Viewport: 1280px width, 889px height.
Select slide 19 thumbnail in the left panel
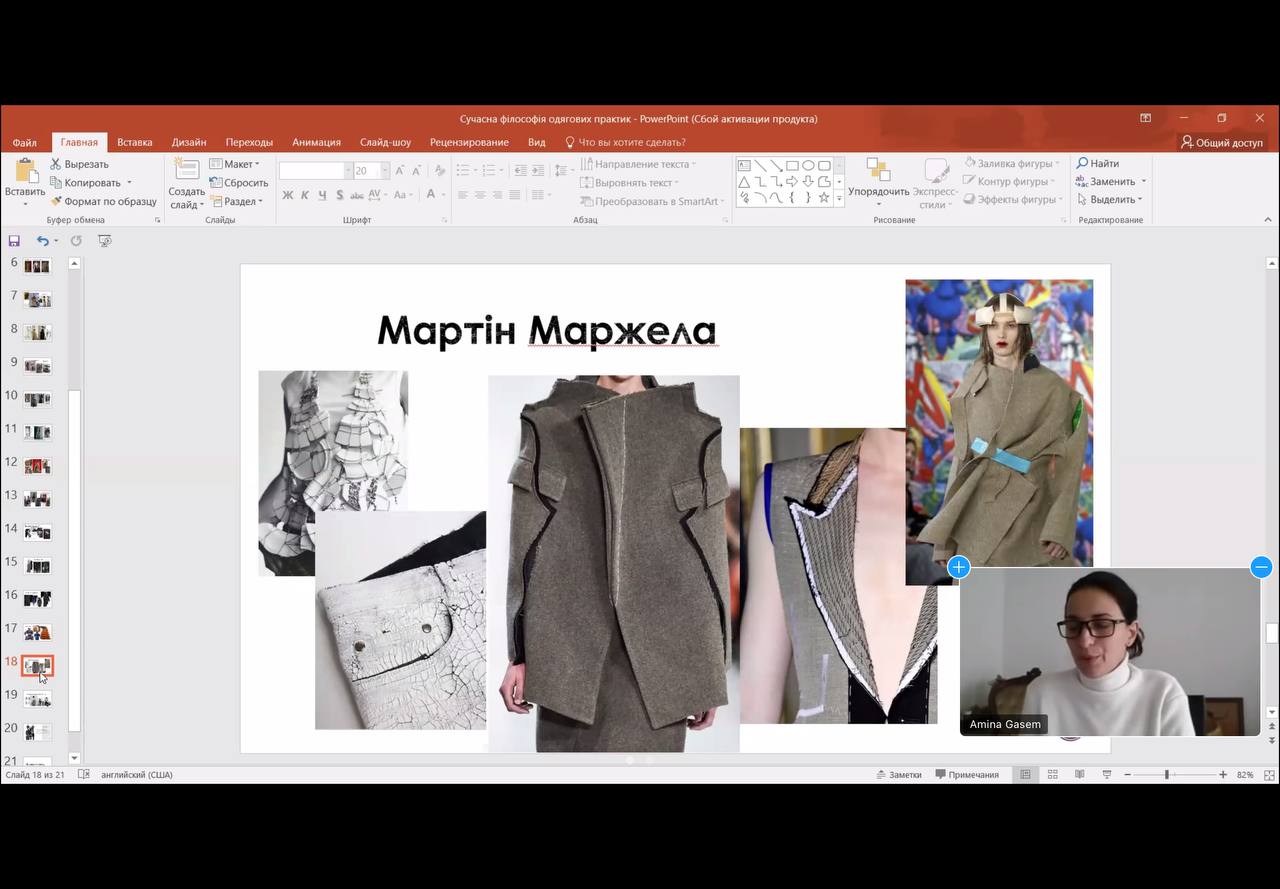coord(37,699)
